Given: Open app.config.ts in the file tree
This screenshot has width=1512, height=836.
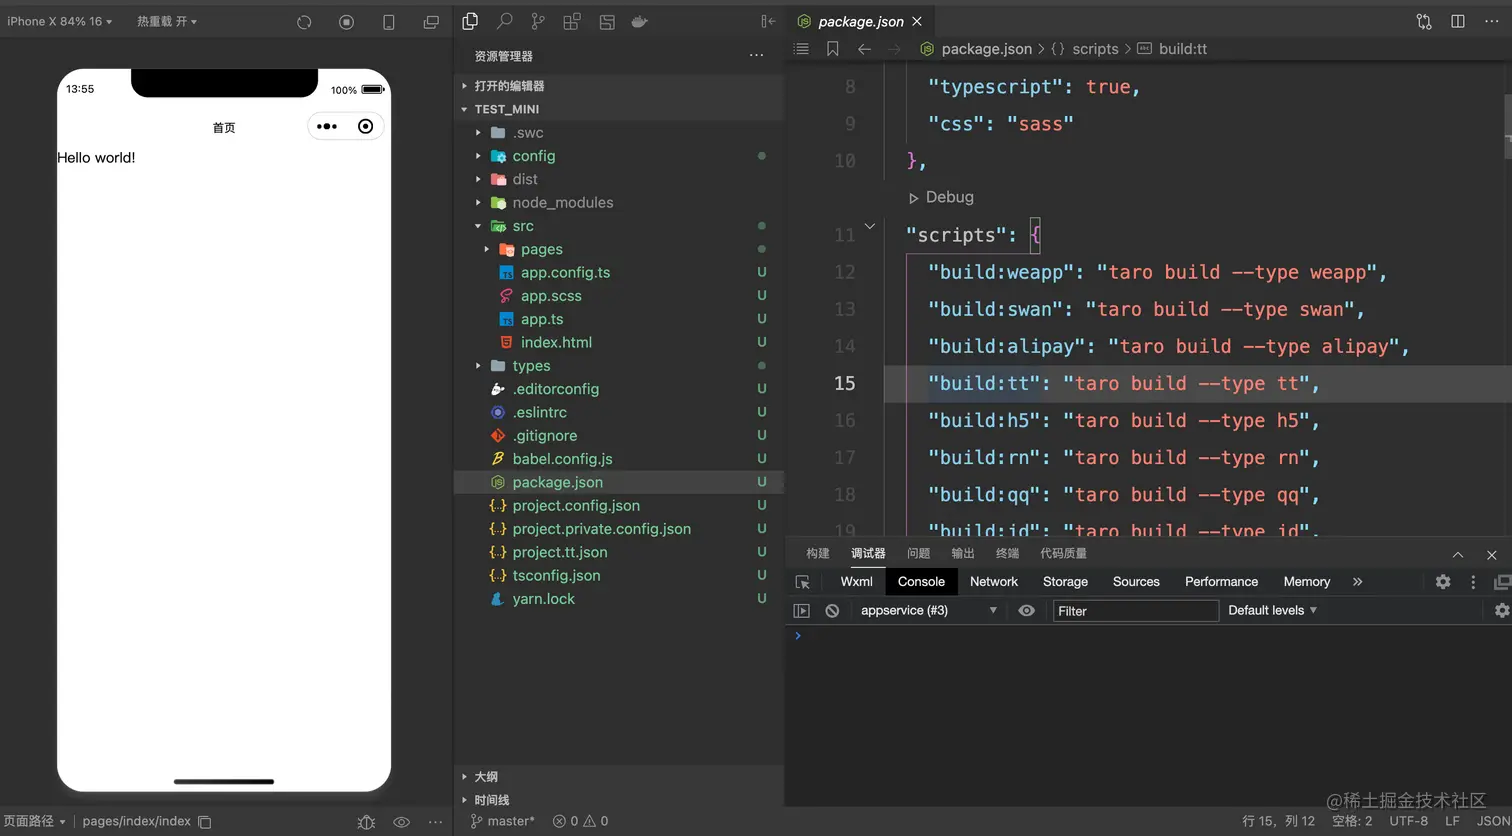Looking at the screenshot, I should pos(565,272).
